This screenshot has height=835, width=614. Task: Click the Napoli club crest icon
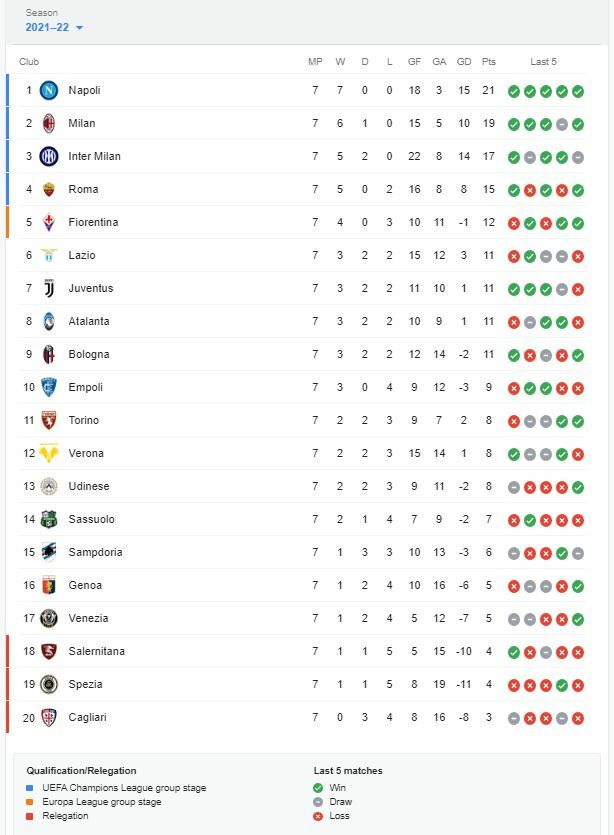pyautogui.click(x=49, y=91)
